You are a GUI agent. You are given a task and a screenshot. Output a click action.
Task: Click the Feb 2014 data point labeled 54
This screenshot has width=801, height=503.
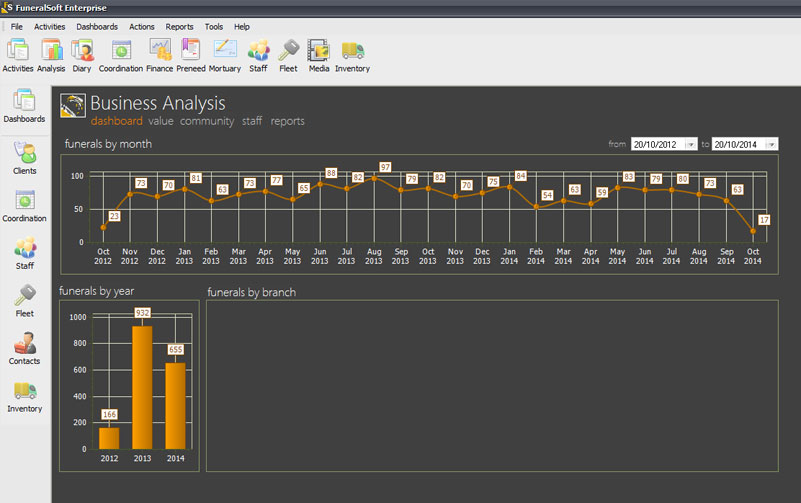pyautogui.click(x=536, y=207)
